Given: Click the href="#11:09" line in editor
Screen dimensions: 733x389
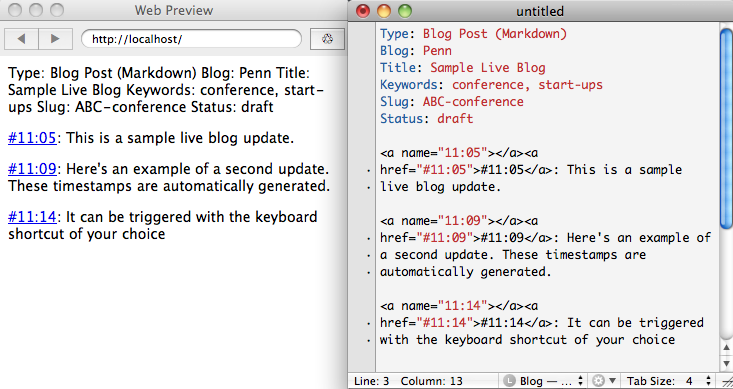Looking at the screenshot, I should pos(545,238).
